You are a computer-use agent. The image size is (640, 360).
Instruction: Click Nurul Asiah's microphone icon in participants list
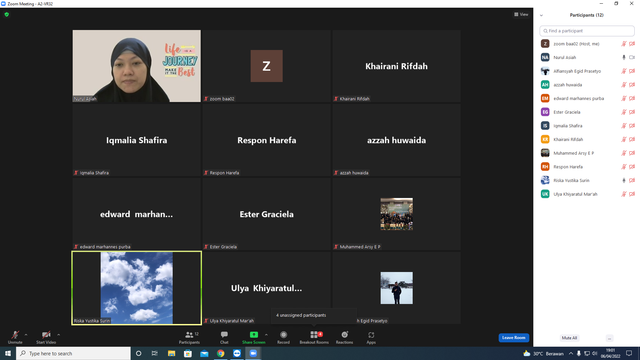tap(624, 58)
